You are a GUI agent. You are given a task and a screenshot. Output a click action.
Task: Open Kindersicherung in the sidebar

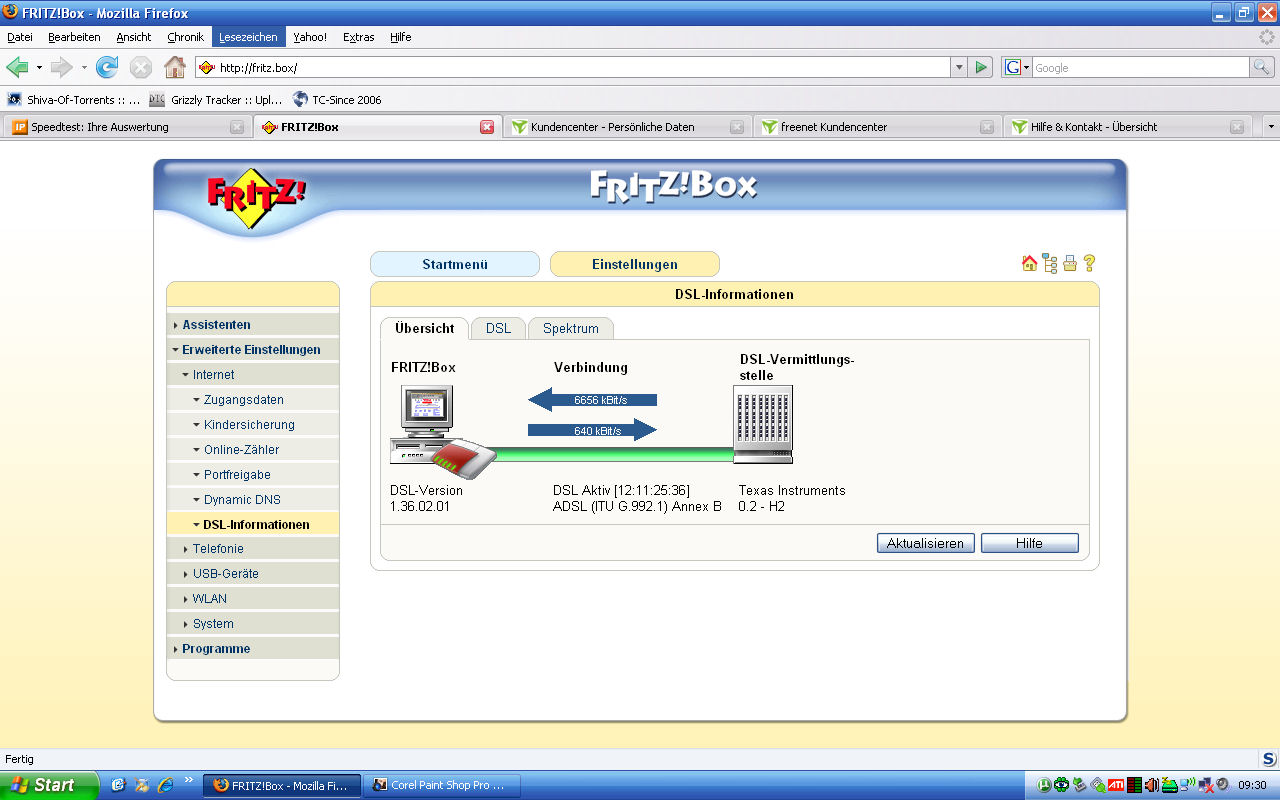249,425
